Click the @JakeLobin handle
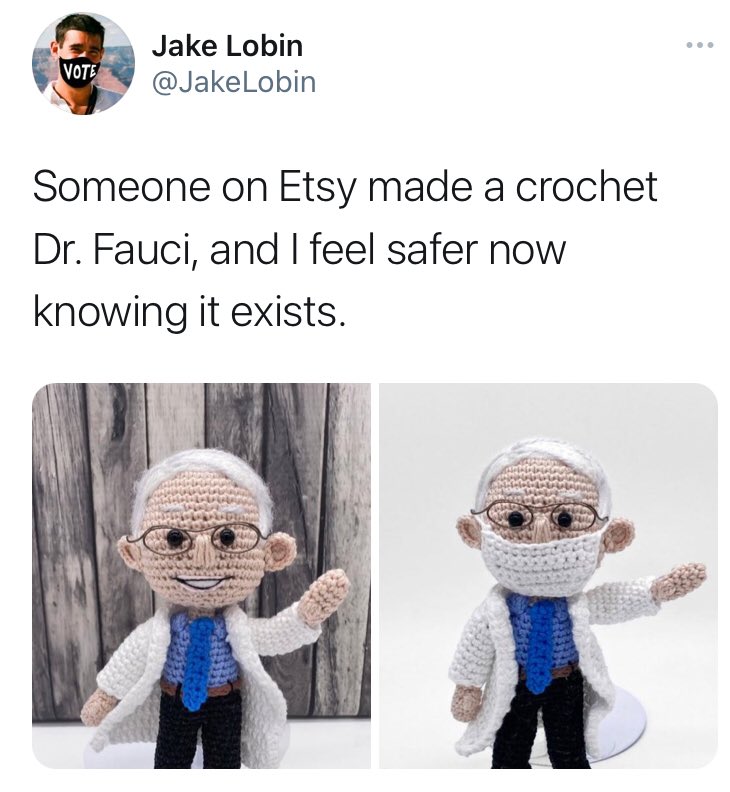 tap(234, 82)
